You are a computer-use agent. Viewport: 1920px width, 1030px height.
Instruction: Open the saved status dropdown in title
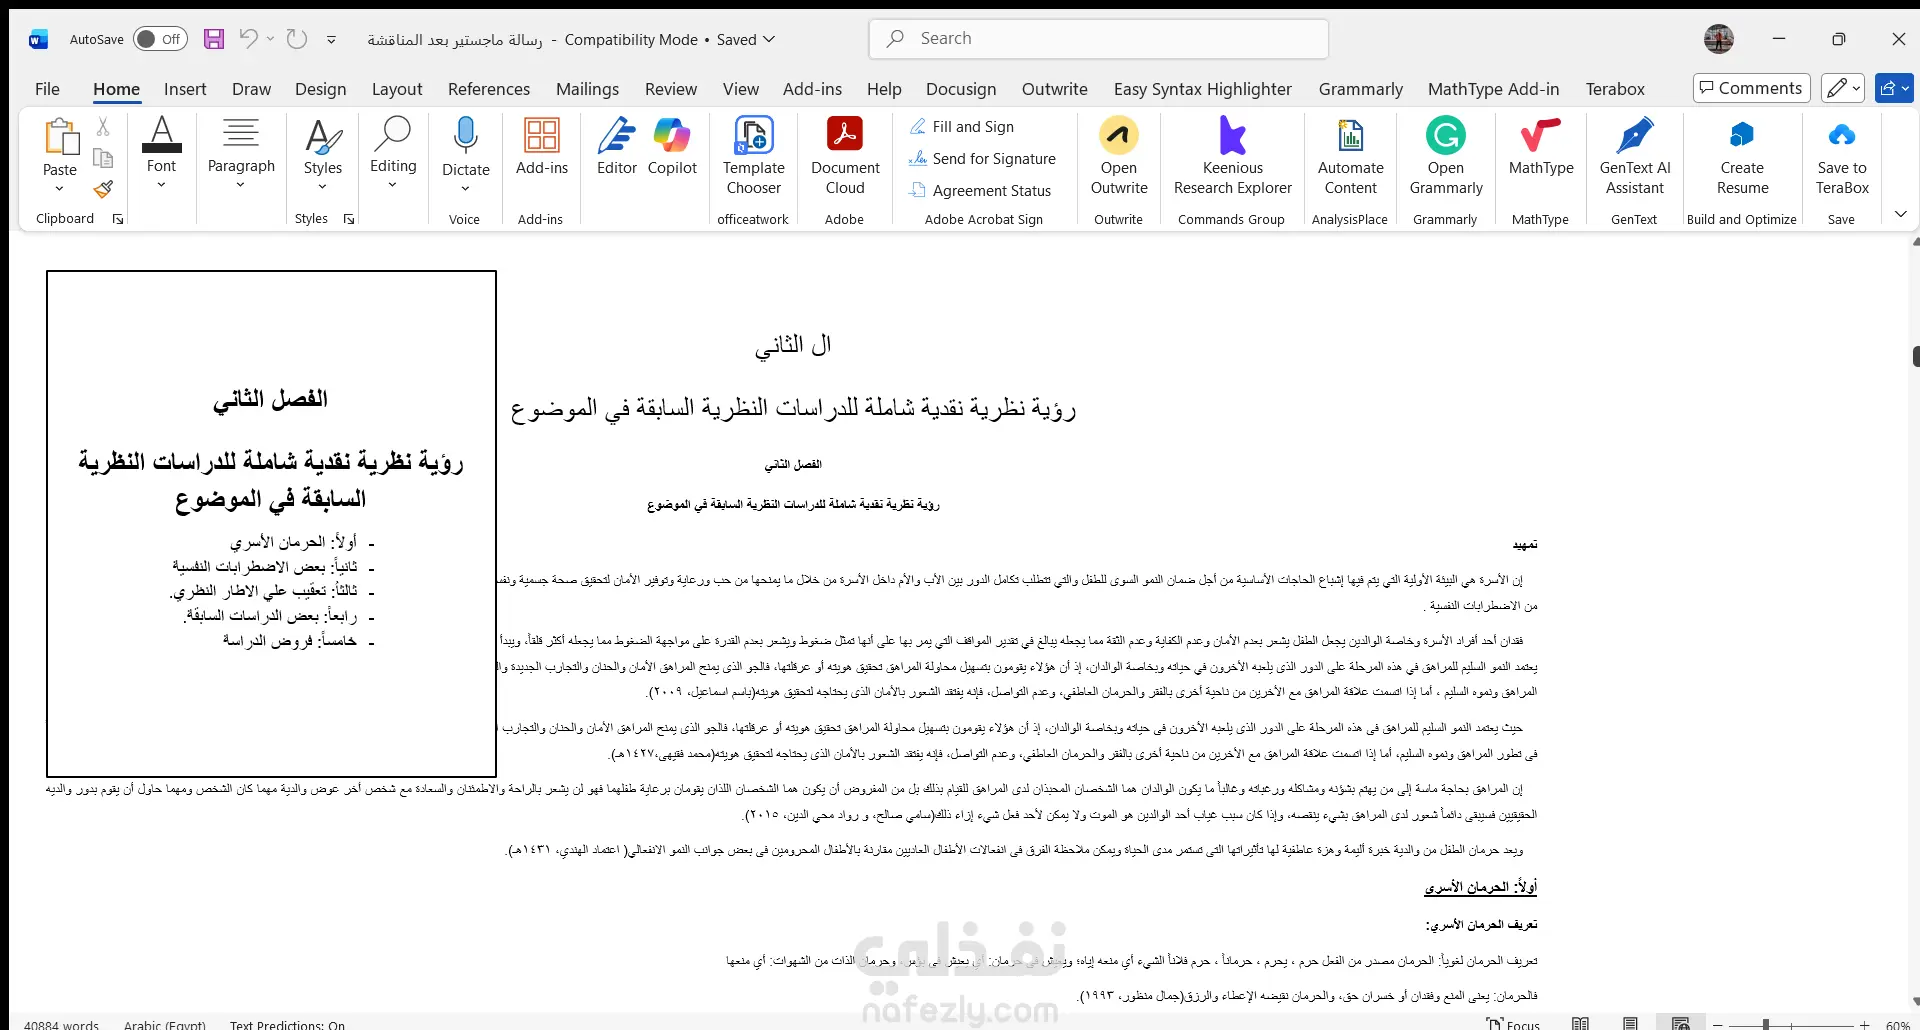pyautogui.click(x=769, y=40)
